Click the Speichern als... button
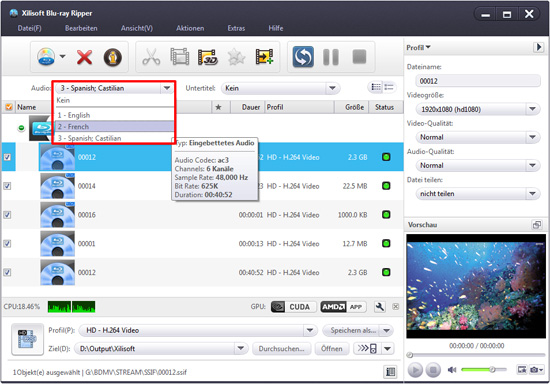The width and height of the screenshot is (550, 384). click(353, 330)
